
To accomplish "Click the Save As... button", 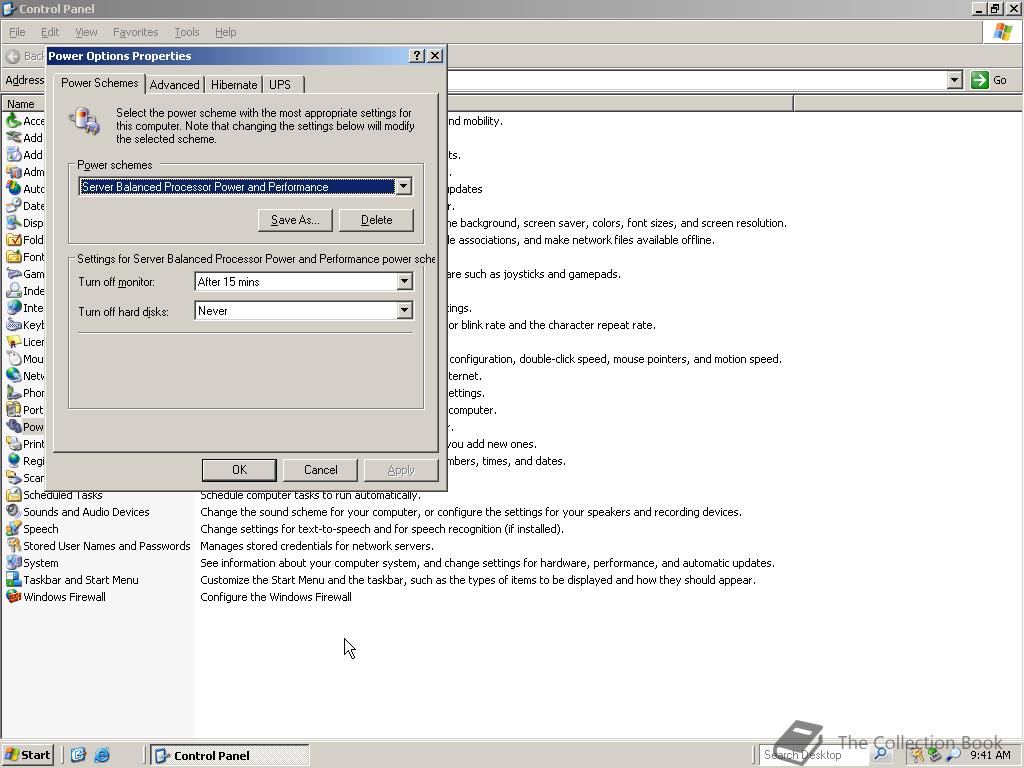I will pyautogui.click(x=295, y=220).
